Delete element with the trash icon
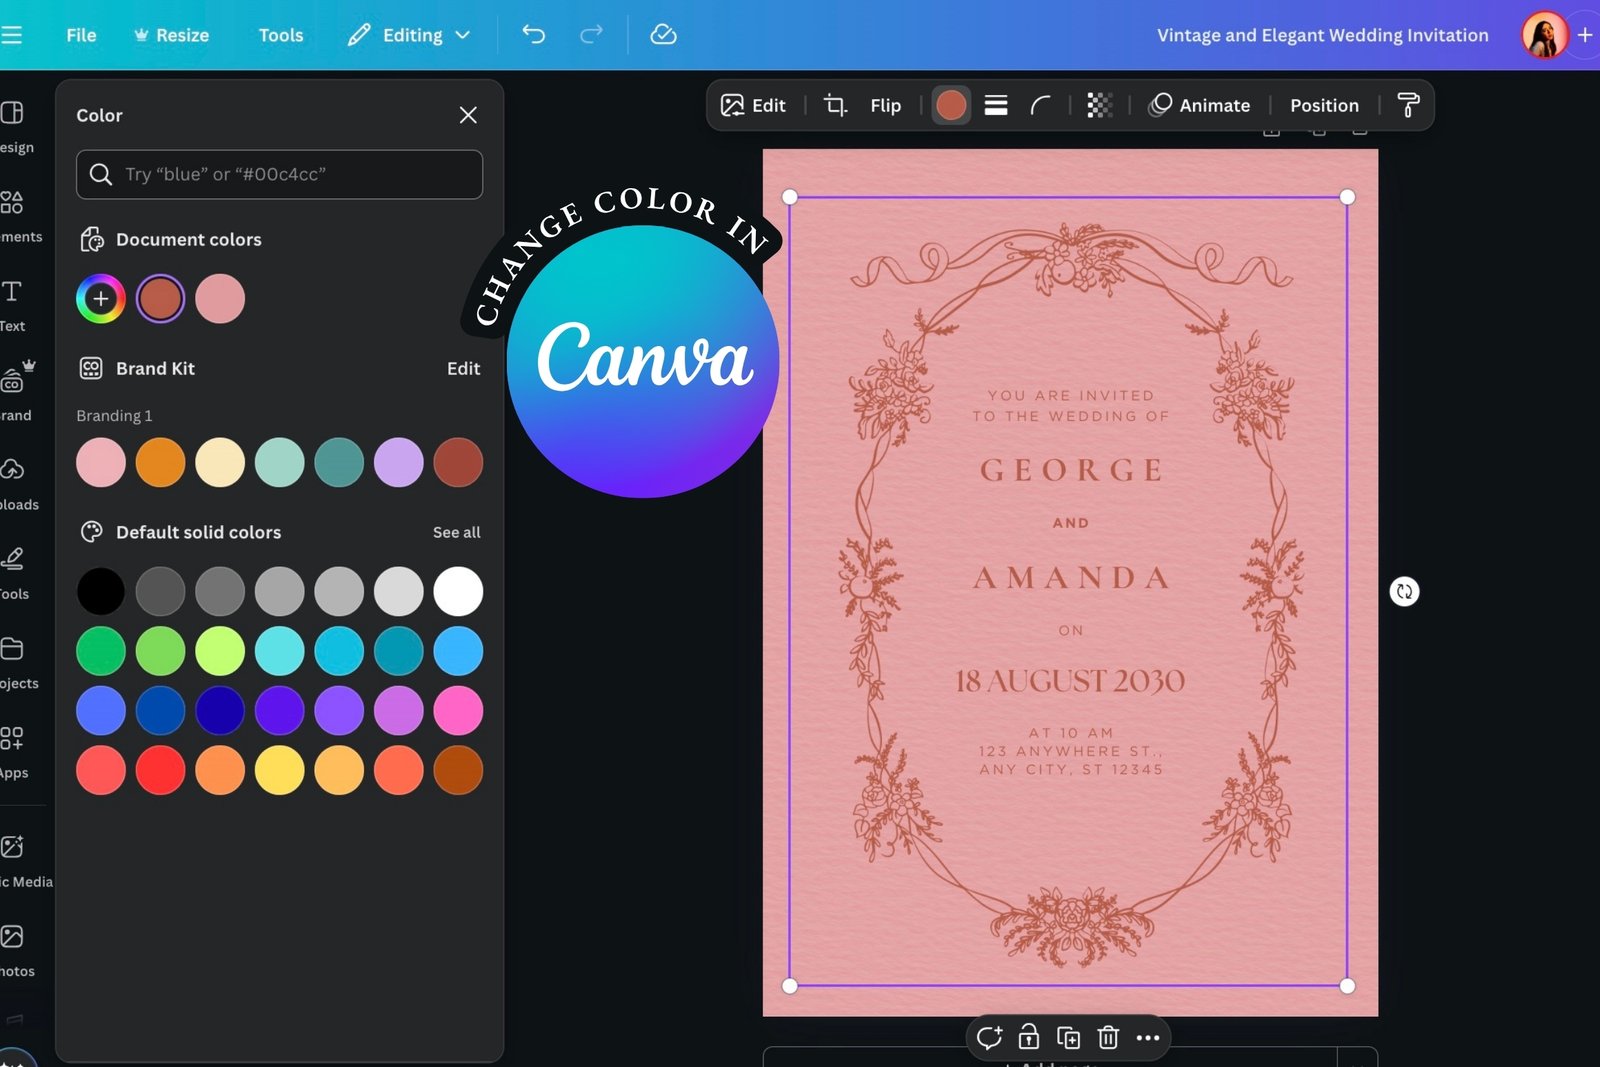Viewport: 1600px width, 1067px height. [x=1108, y=1038]
